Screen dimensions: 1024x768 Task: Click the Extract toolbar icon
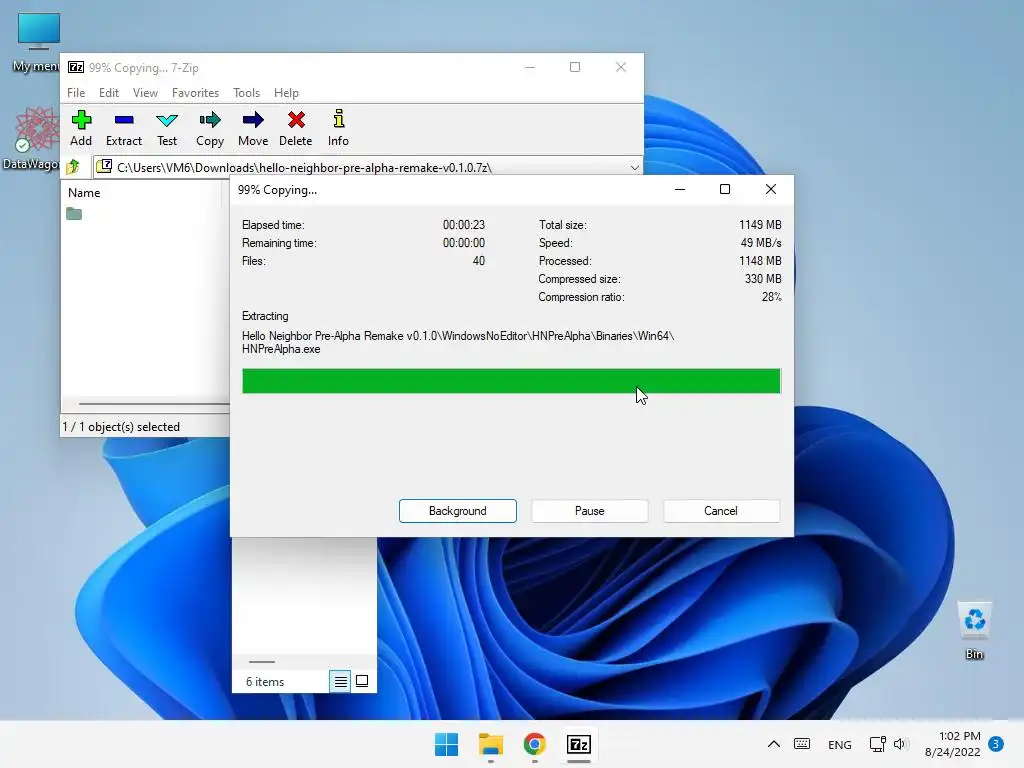click(x=123, y=128)
